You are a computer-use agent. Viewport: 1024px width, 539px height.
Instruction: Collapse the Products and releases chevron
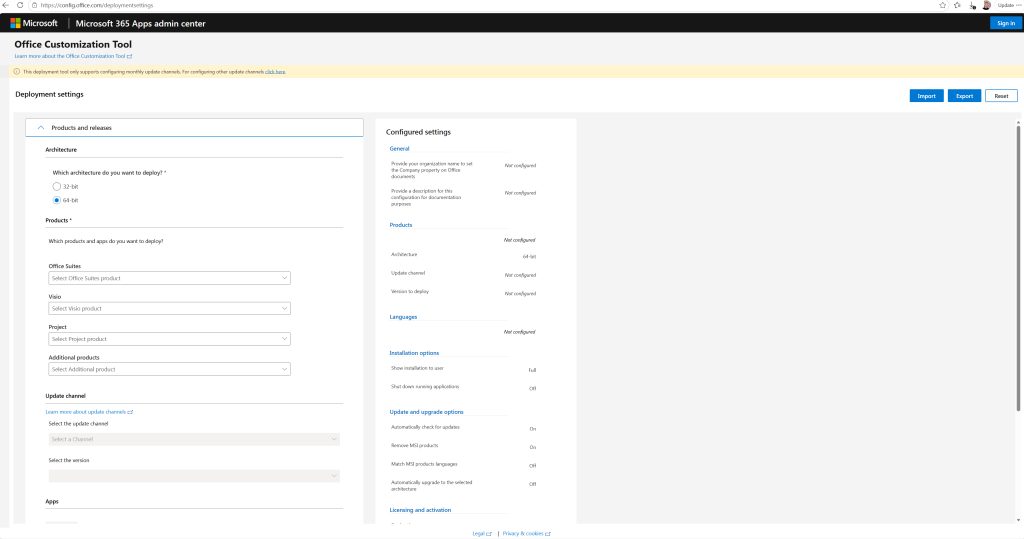tap(40, 128)
